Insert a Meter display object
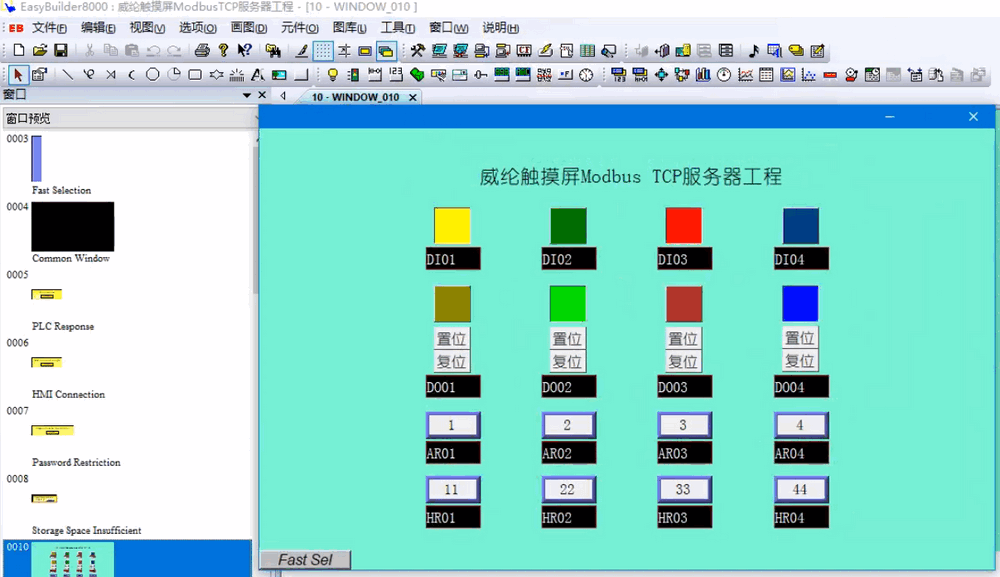The image size is (1000, 577). 724,75
